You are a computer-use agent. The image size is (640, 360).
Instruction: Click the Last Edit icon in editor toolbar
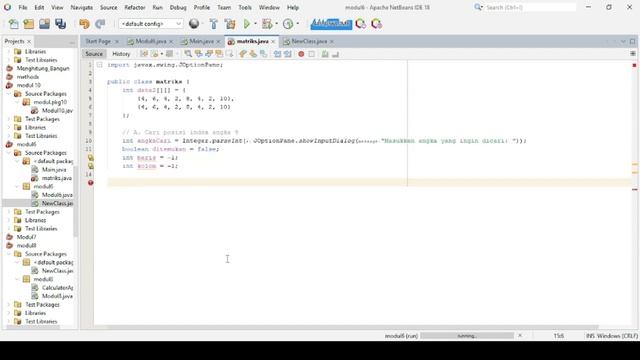click(144, 54)
